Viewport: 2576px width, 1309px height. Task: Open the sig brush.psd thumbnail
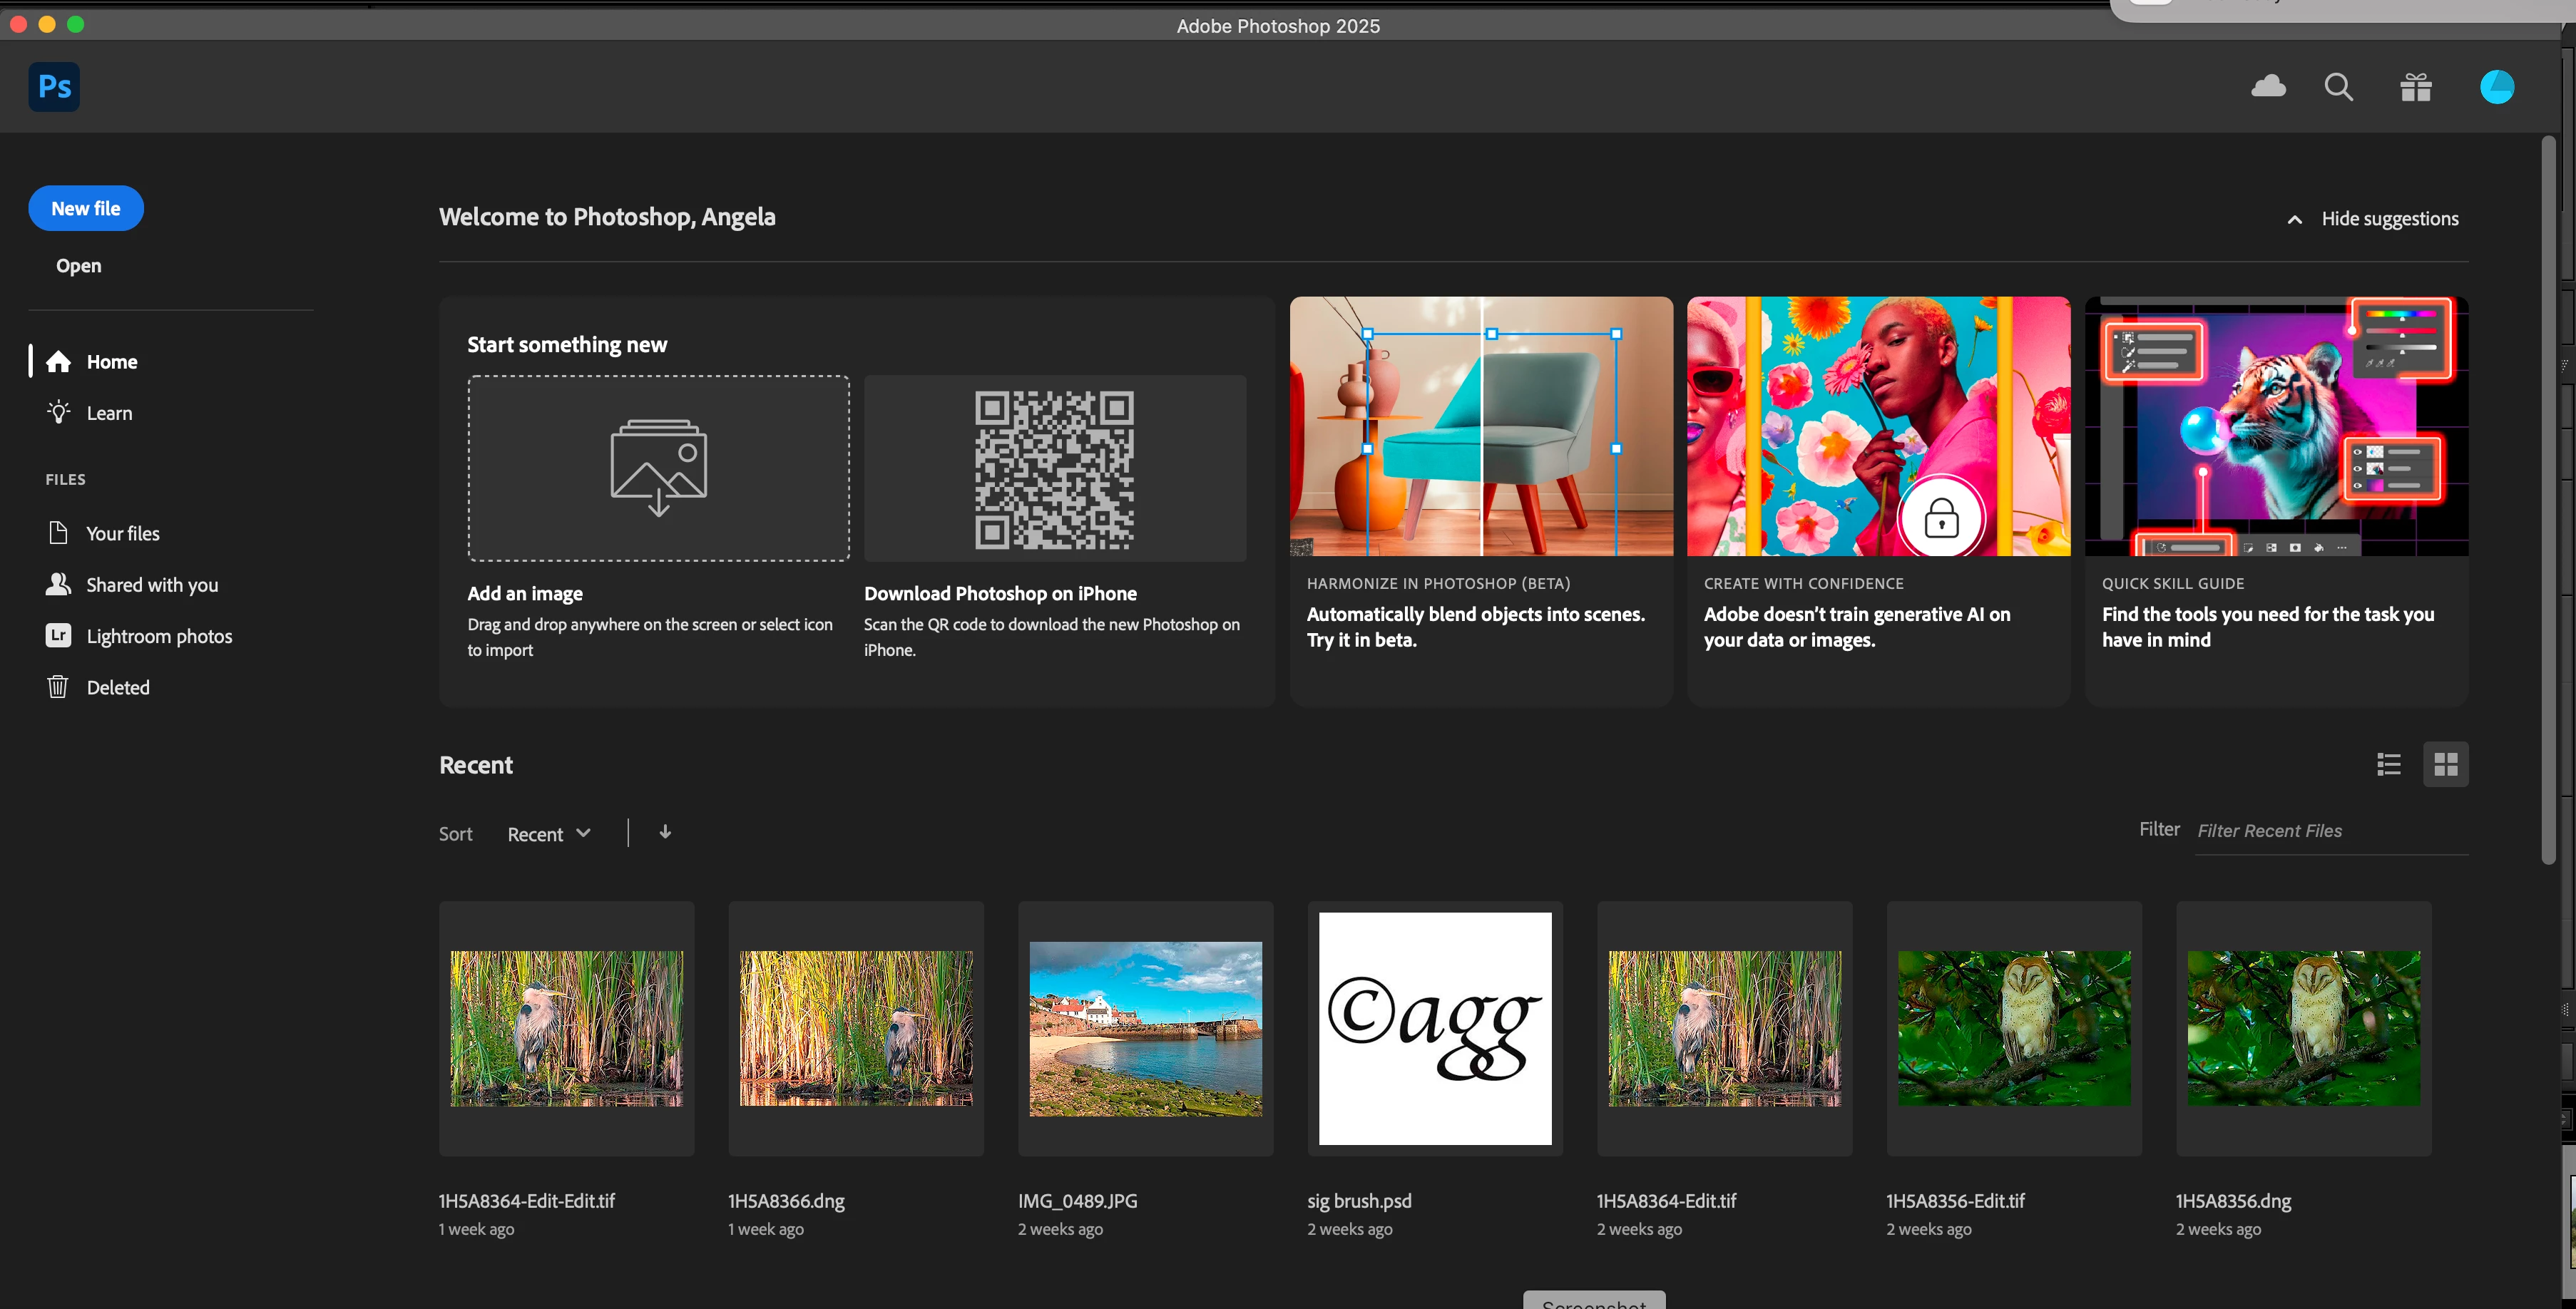pos(1434,1028)
